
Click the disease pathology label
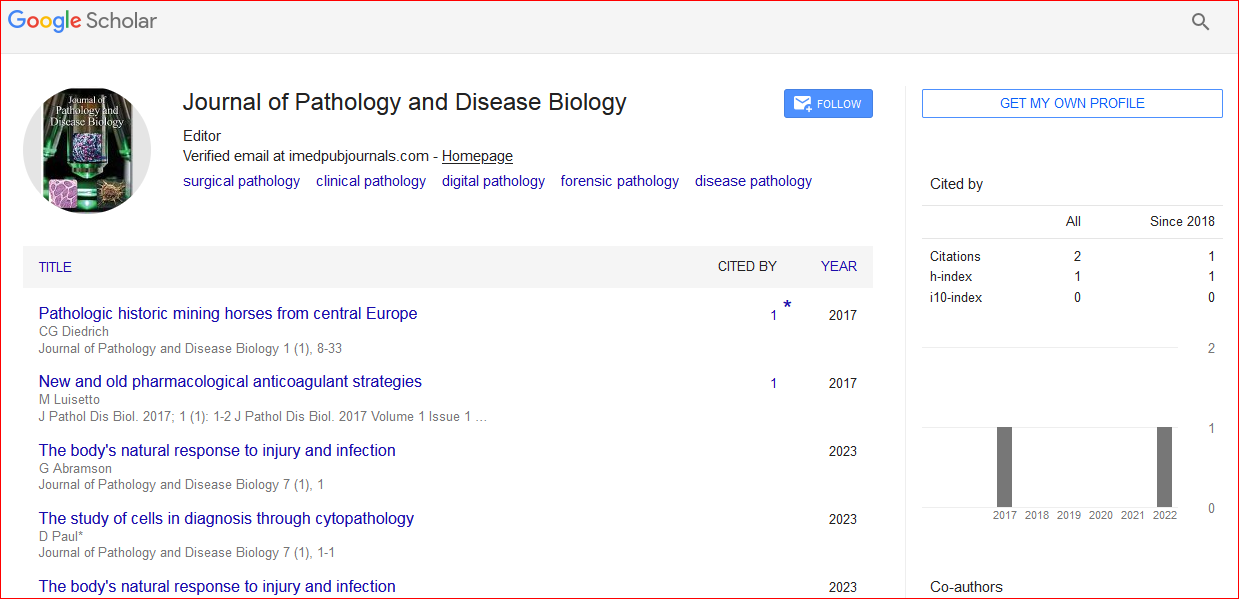tap(753, 181)
